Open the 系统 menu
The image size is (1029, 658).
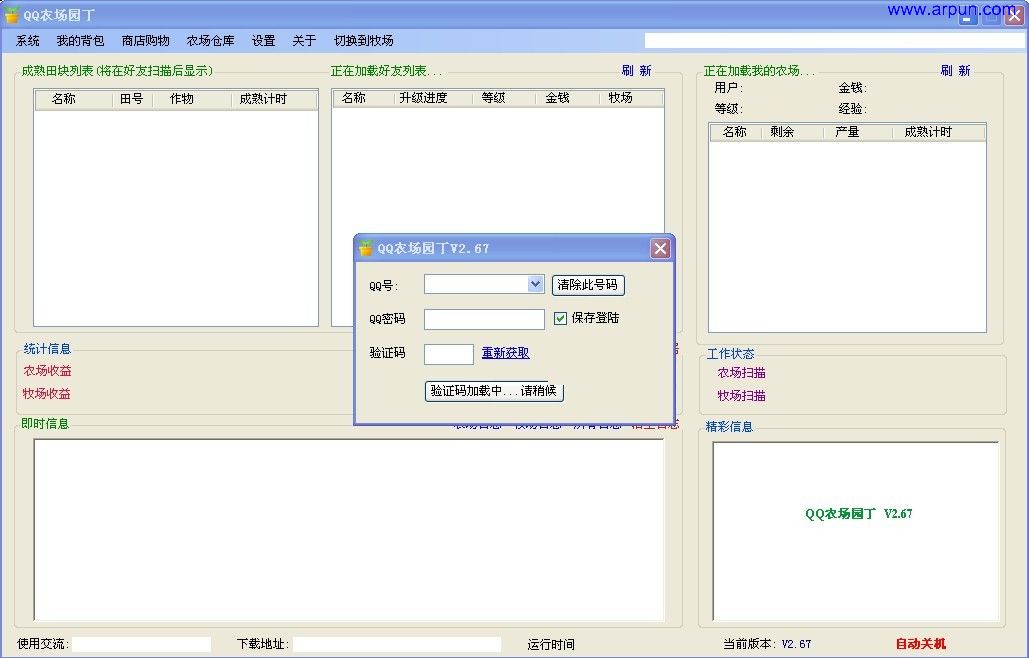(x=28, y=41)
